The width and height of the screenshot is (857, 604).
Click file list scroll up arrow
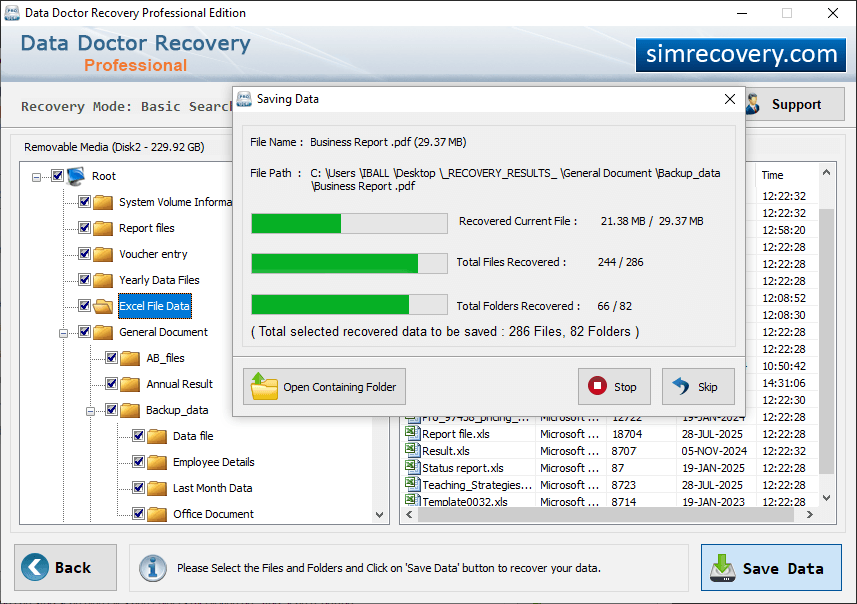pyautogui.click(x=826, y=173)
